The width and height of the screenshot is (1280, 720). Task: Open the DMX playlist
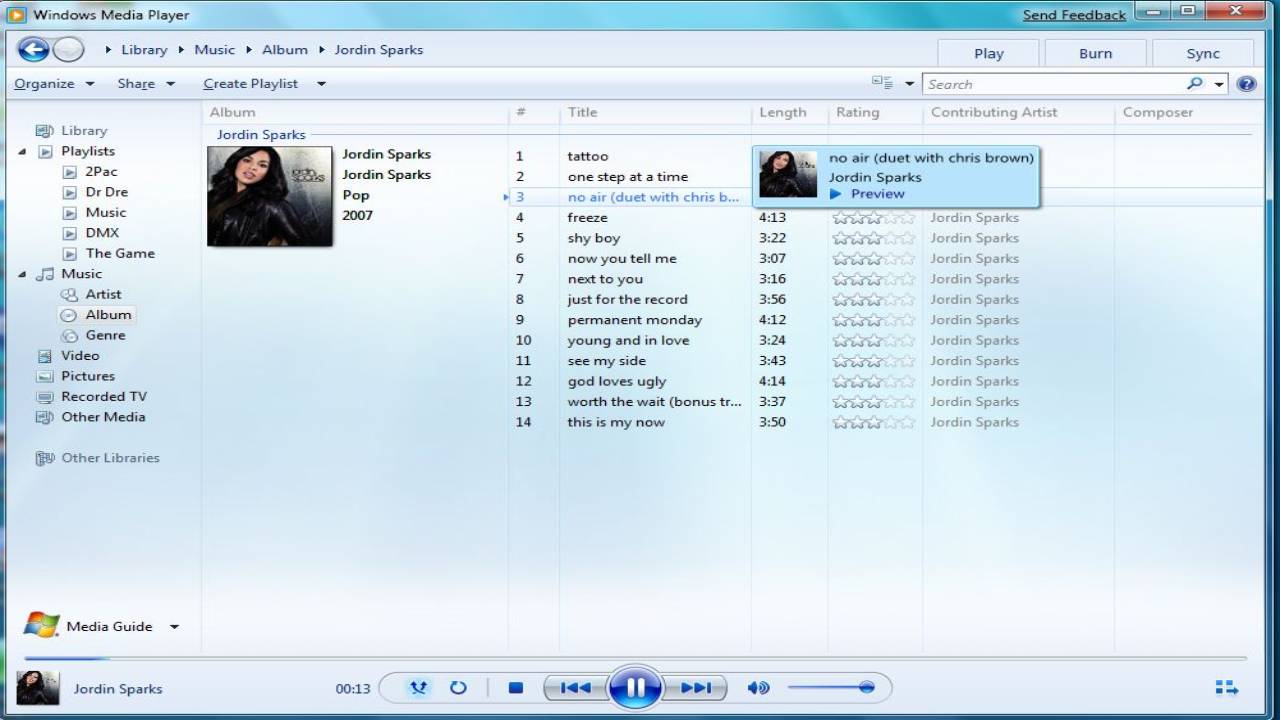(x=102, y=233)
